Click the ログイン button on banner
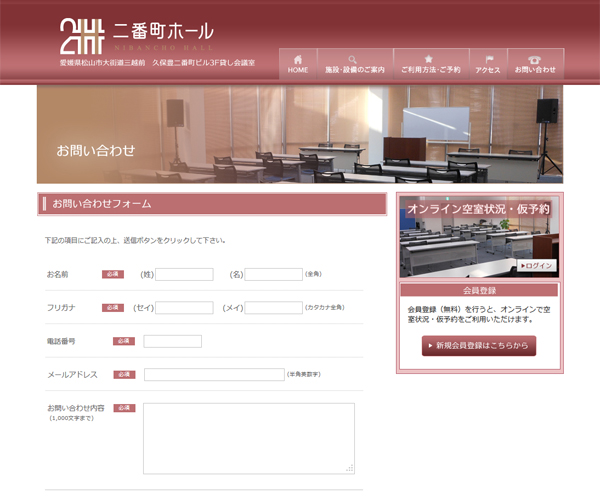The width and height of the screenshot is (600, 500). 536,265
